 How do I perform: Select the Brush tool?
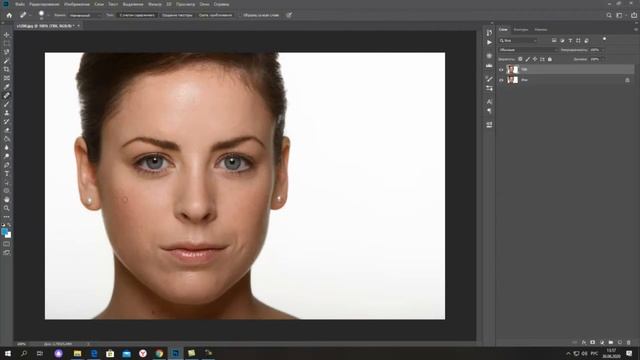coord(7,104)
